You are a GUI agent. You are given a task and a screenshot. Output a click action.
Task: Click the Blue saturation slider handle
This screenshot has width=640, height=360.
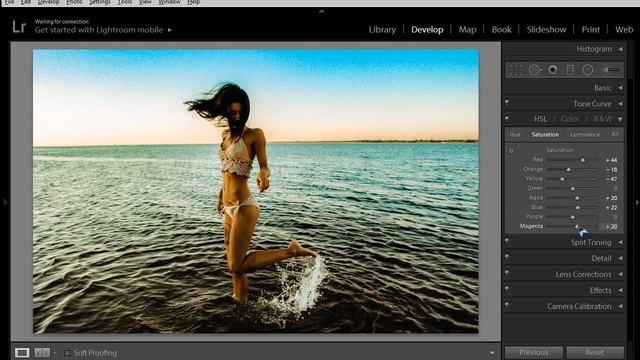coord(578,207)
